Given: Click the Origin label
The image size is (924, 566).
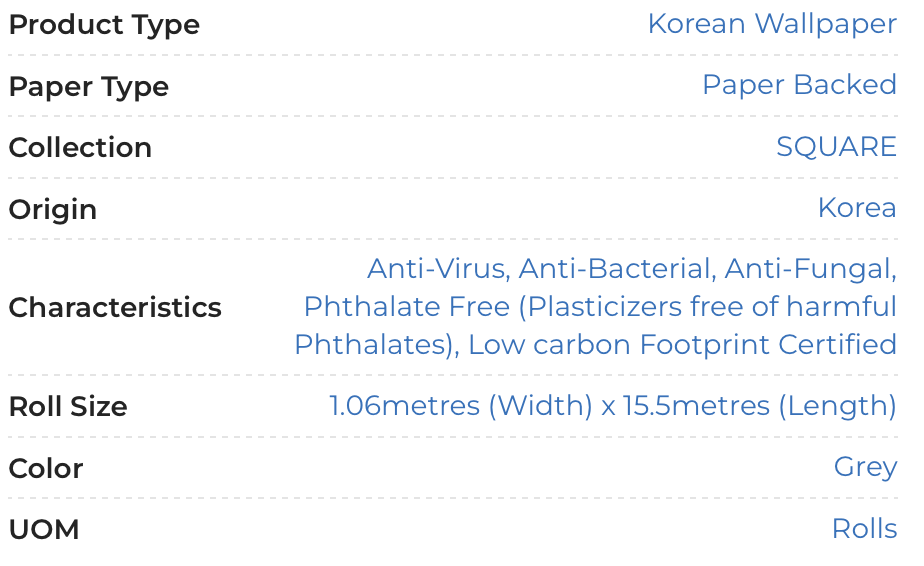Looking at the screenshot, I should coord(53,209).
